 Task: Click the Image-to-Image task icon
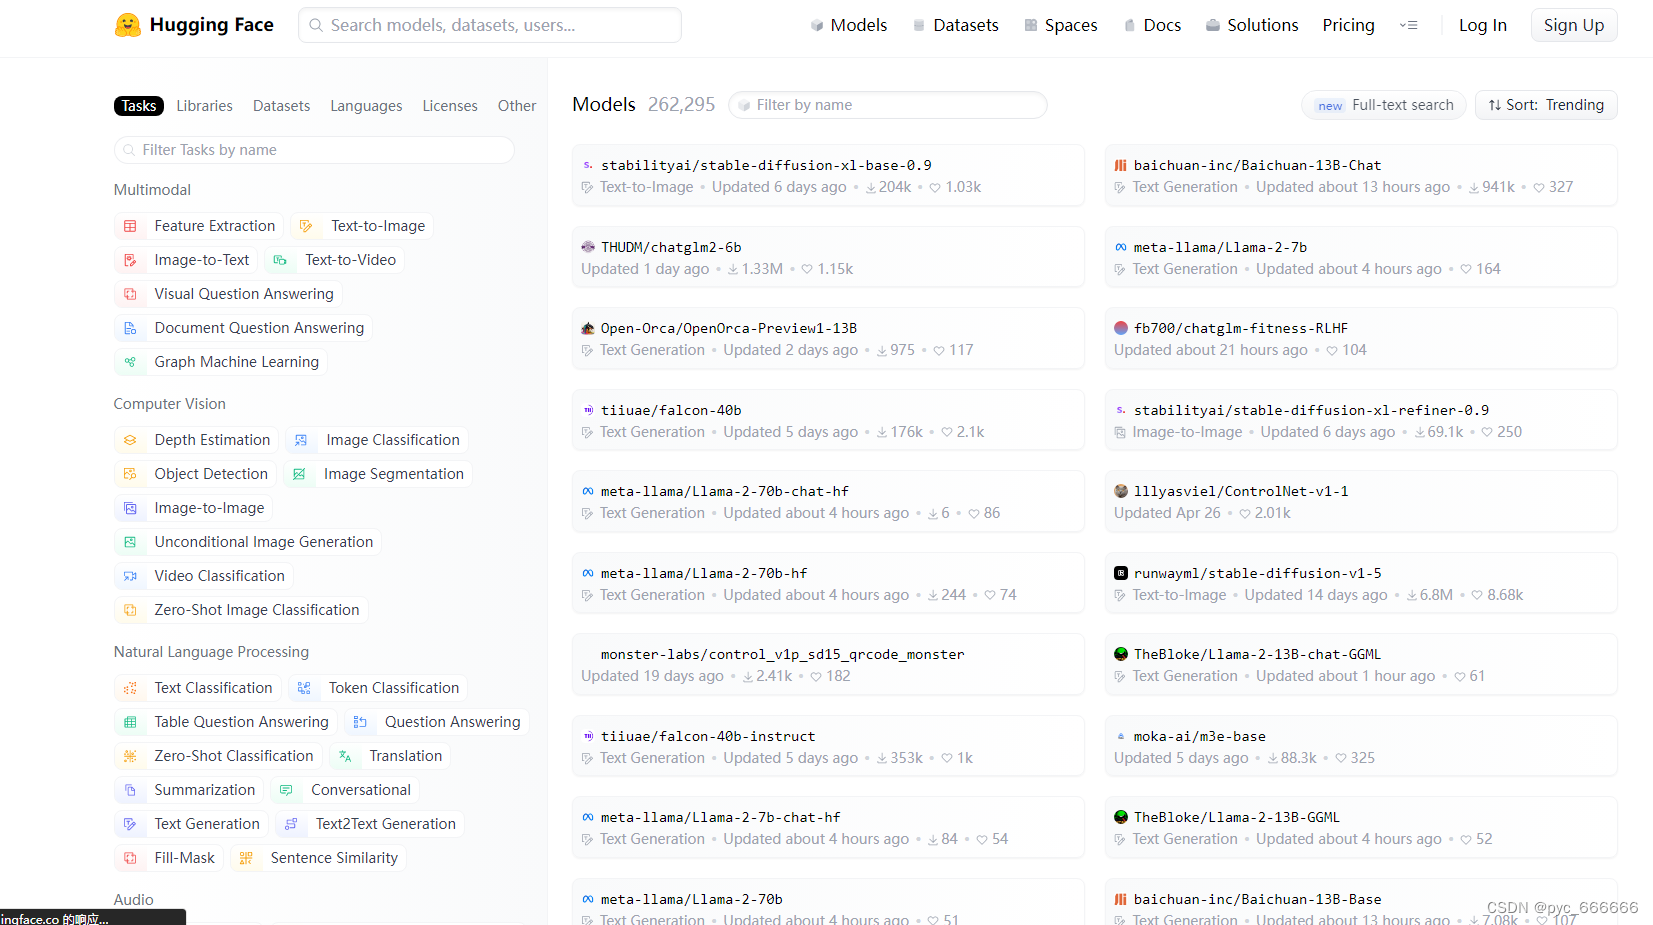pos(130,508)
